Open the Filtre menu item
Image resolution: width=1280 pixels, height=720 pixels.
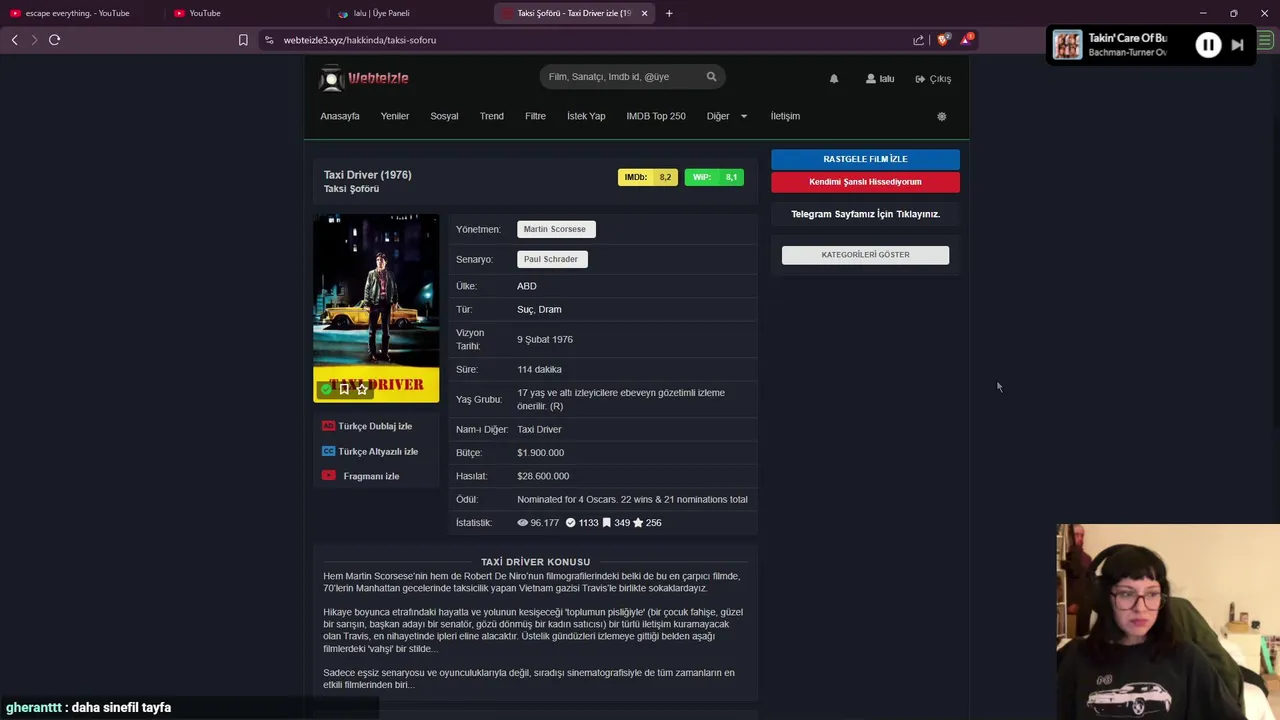click(x=535, y=116)
